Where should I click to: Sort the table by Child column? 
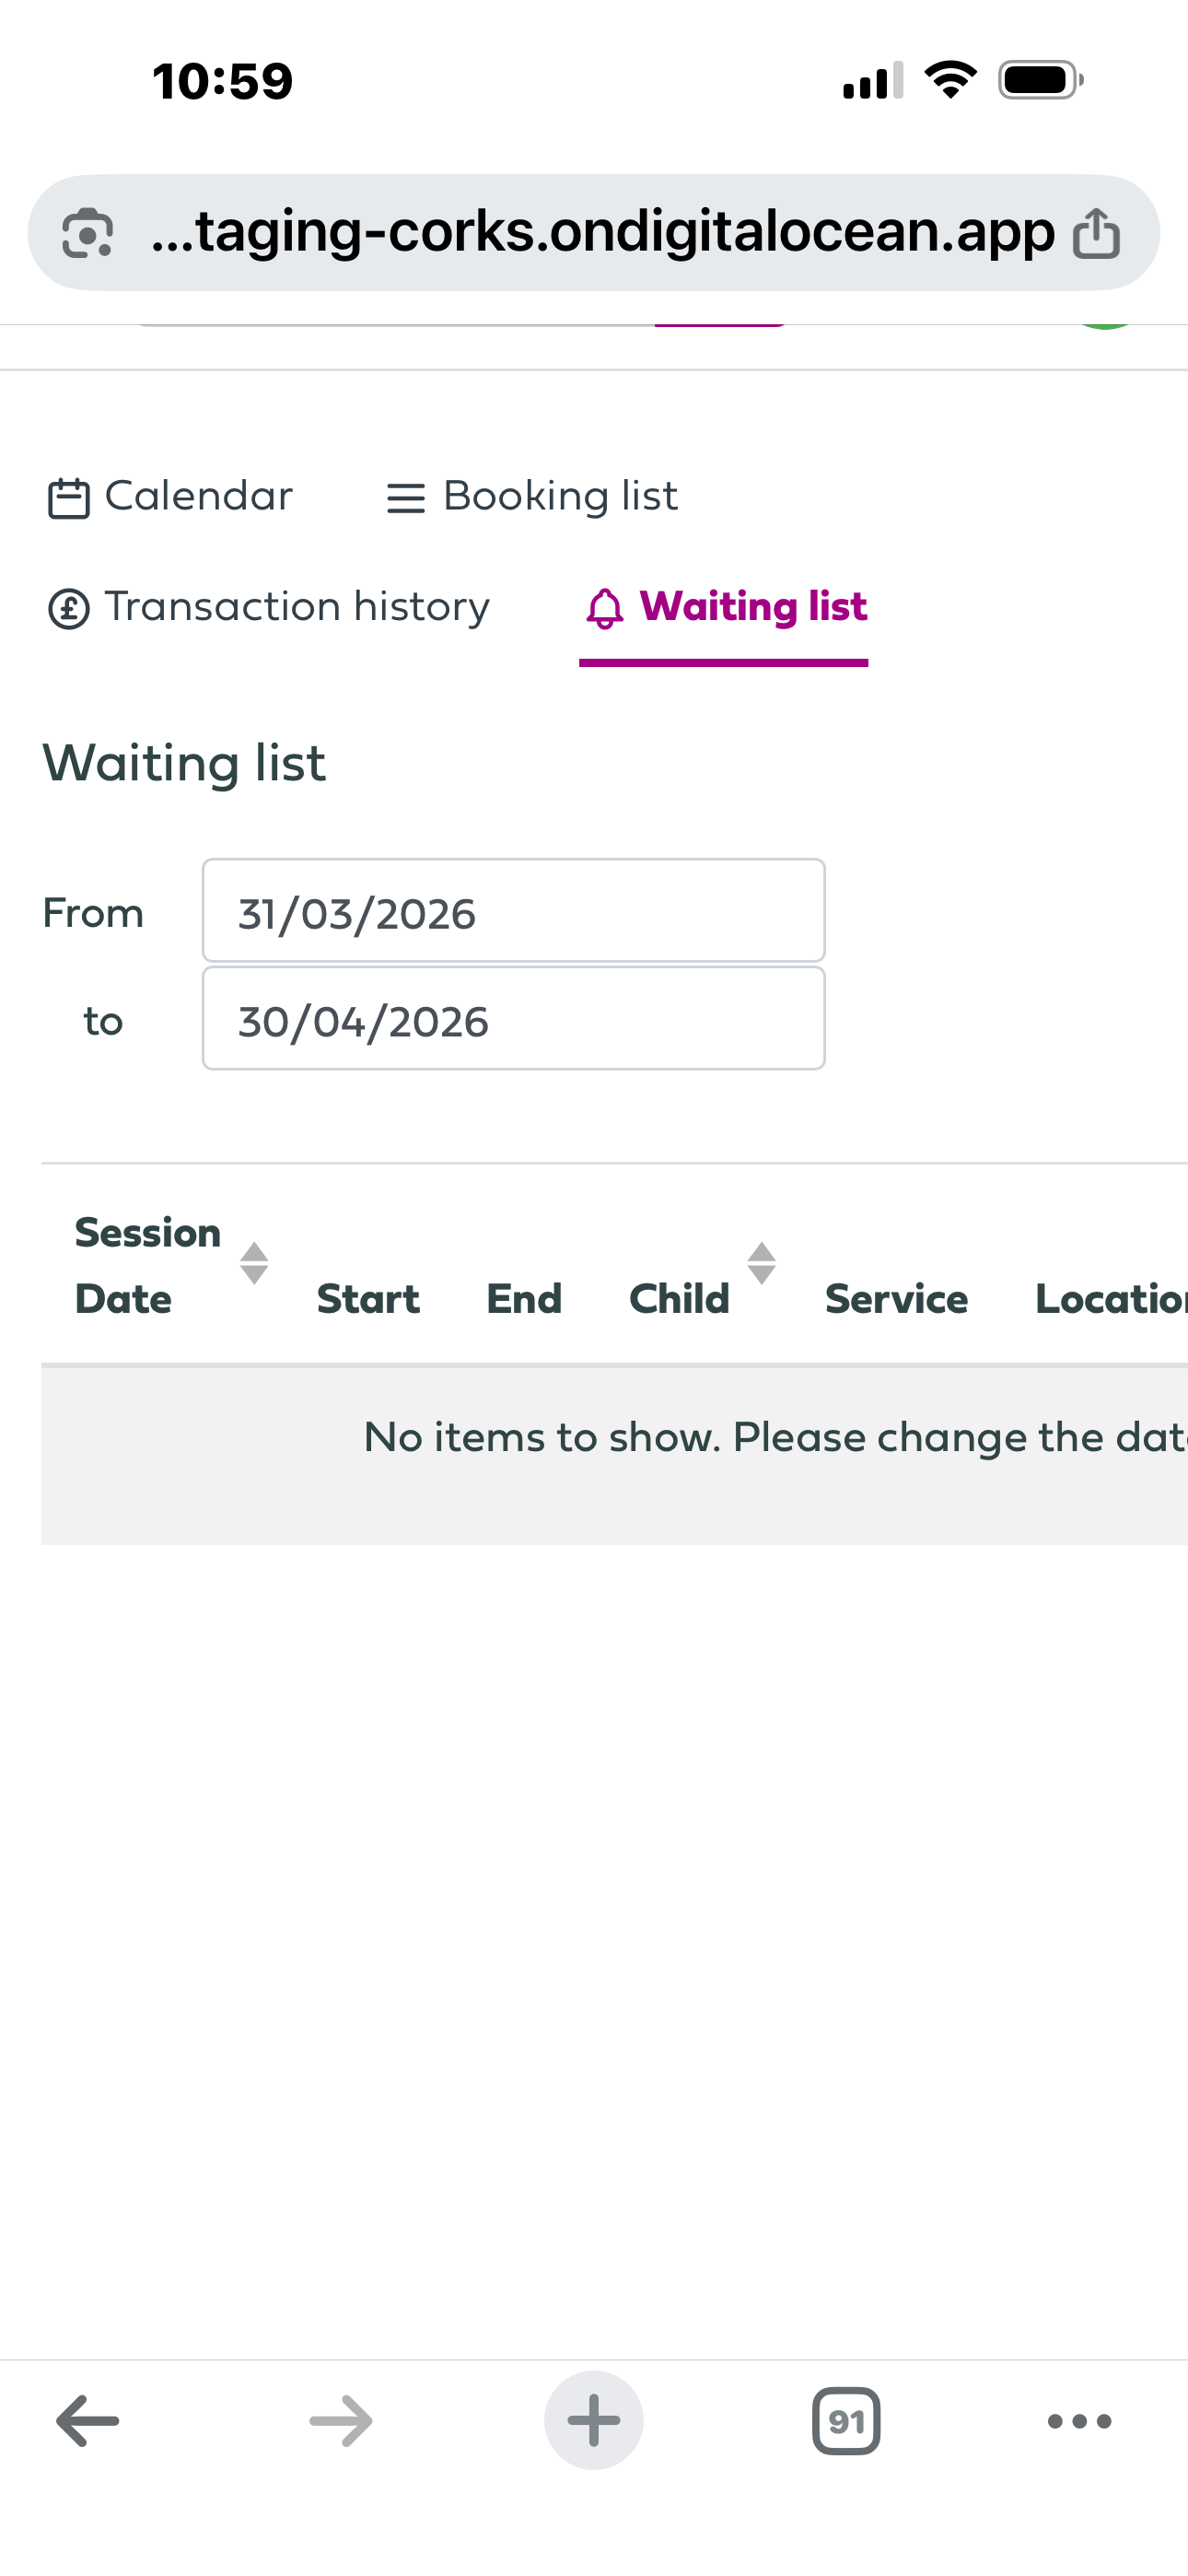click(762, 1263)
